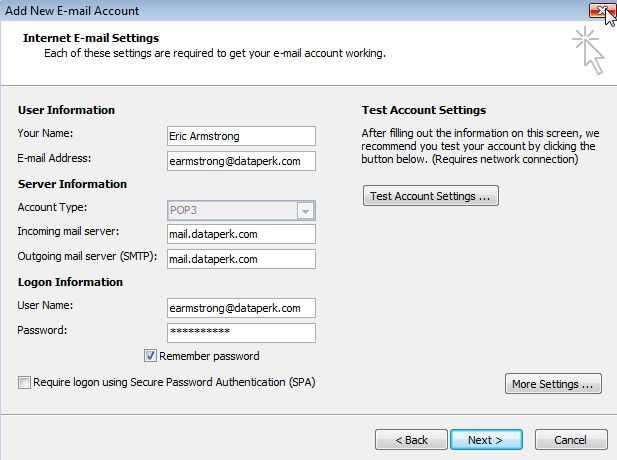The width and height of the screenshot is (617, 460).
Task: Go to the Next wizard step
Action: pos(486,440)
